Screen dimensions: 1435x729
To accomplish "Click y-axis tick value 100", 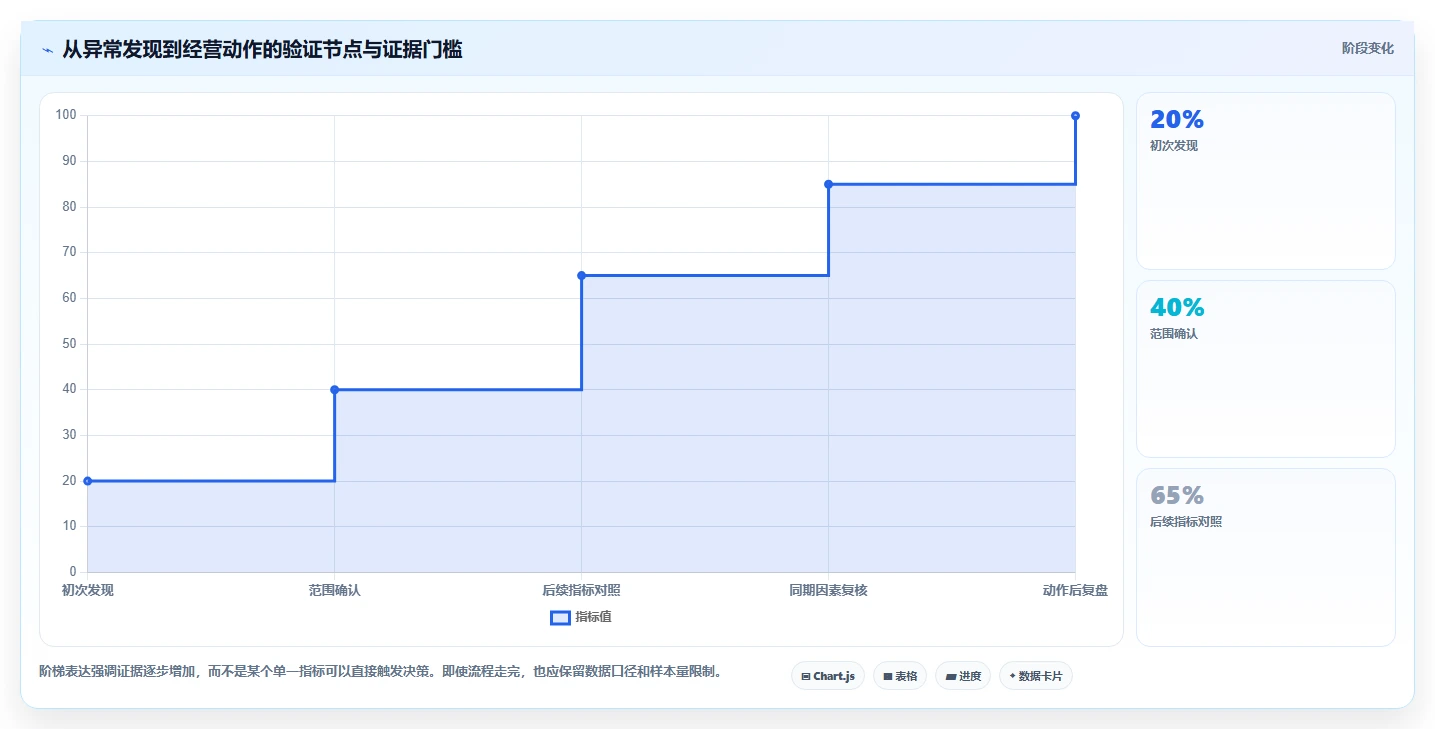I will [66, 115].
